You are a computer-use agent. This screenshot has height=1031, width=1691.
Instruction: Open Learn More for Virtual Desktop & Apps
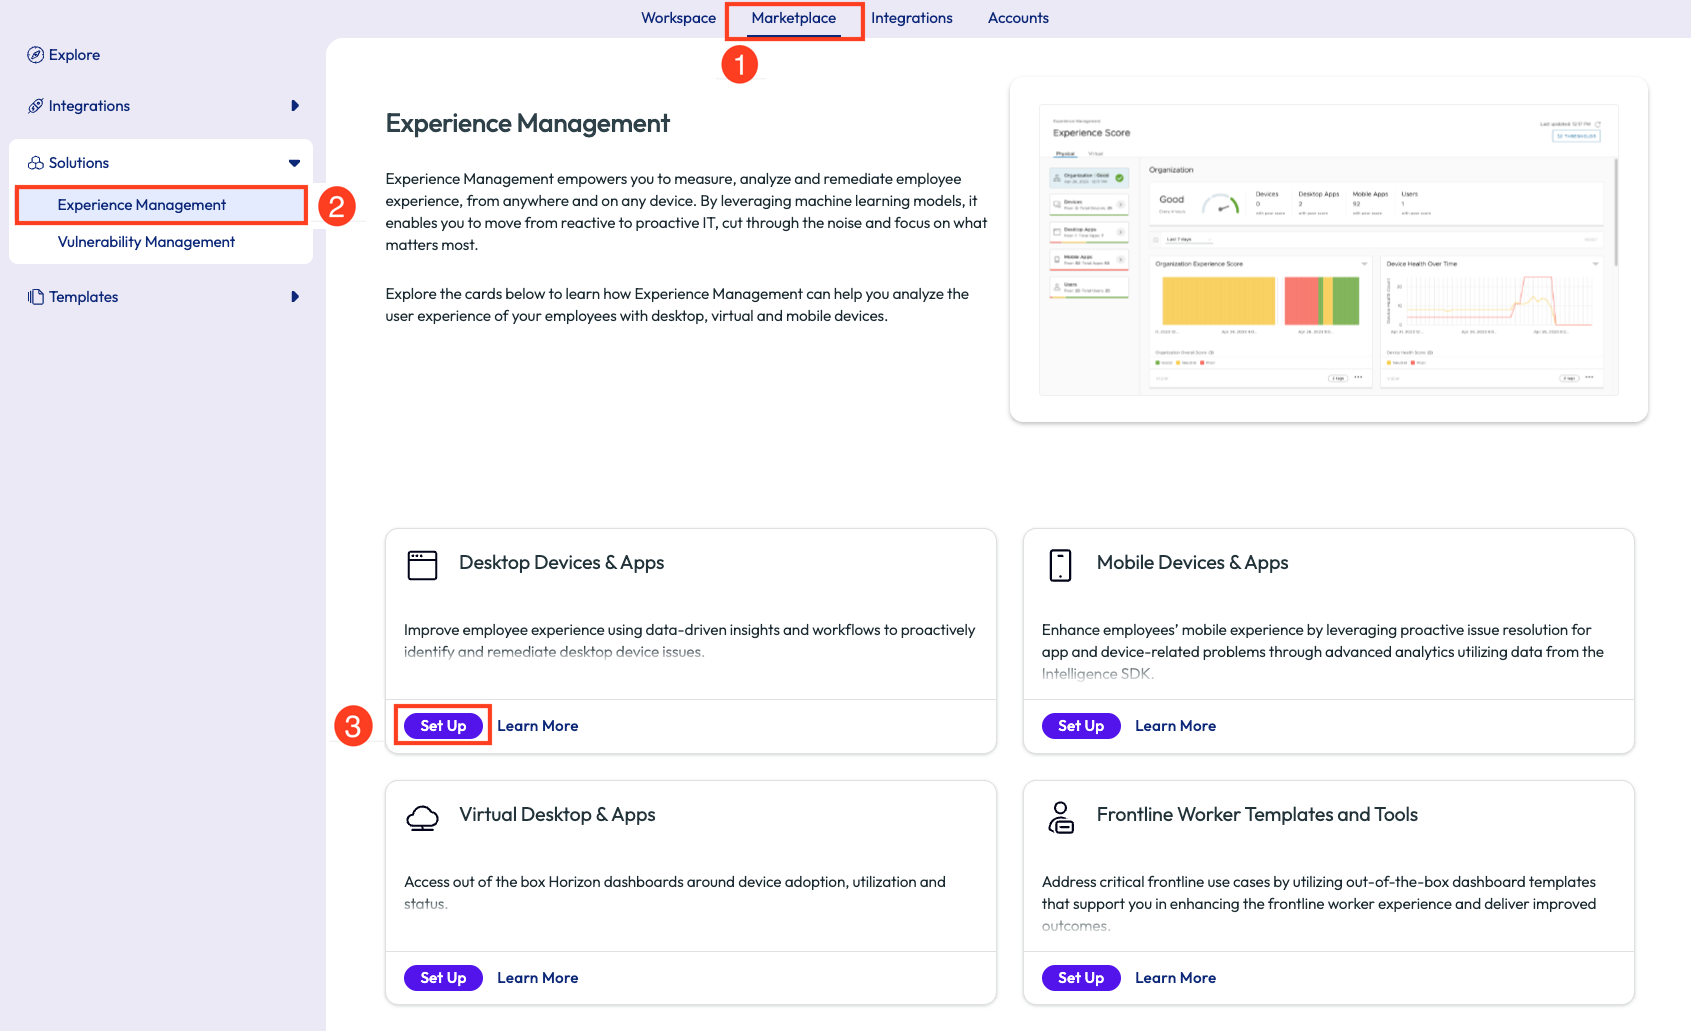537,978
